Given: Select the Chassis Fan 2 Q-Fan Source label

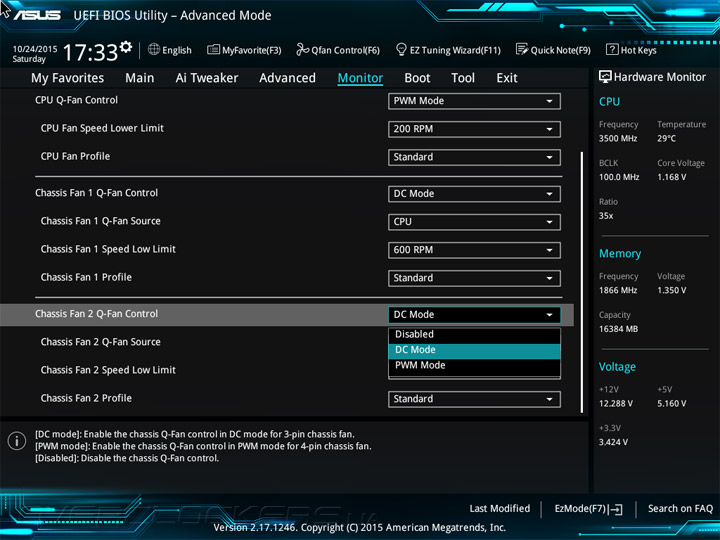Looking at the screenshot, I should tap(101, 342).
